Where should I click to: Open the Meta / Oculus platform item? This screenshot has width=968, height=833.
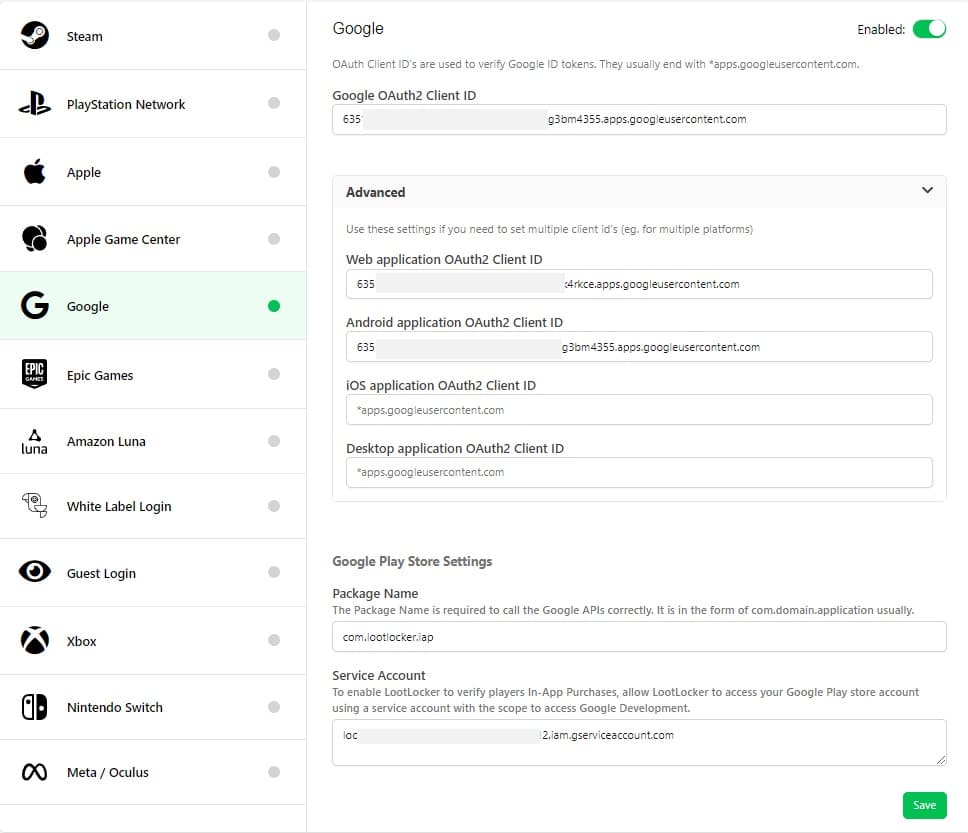pyautogui.click(x=108, y=772)
